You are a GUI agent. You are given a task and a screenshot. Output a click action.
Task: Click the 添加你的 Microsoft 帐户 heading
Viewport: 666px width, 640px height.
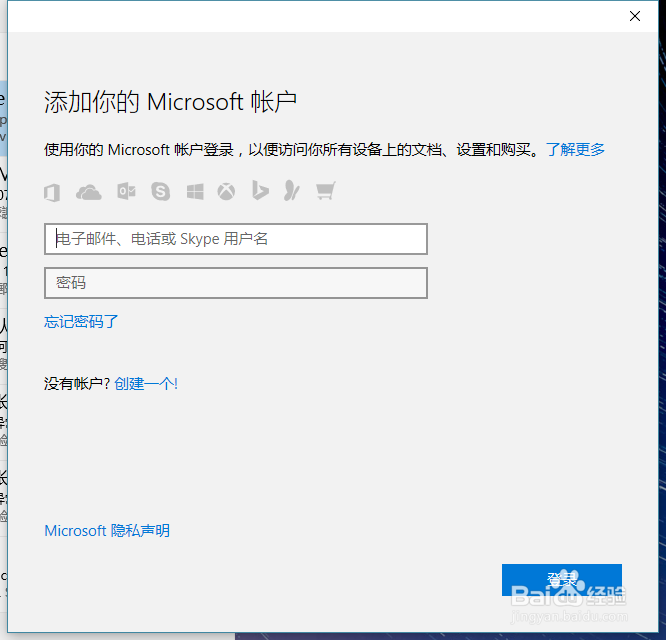point(170,102)
